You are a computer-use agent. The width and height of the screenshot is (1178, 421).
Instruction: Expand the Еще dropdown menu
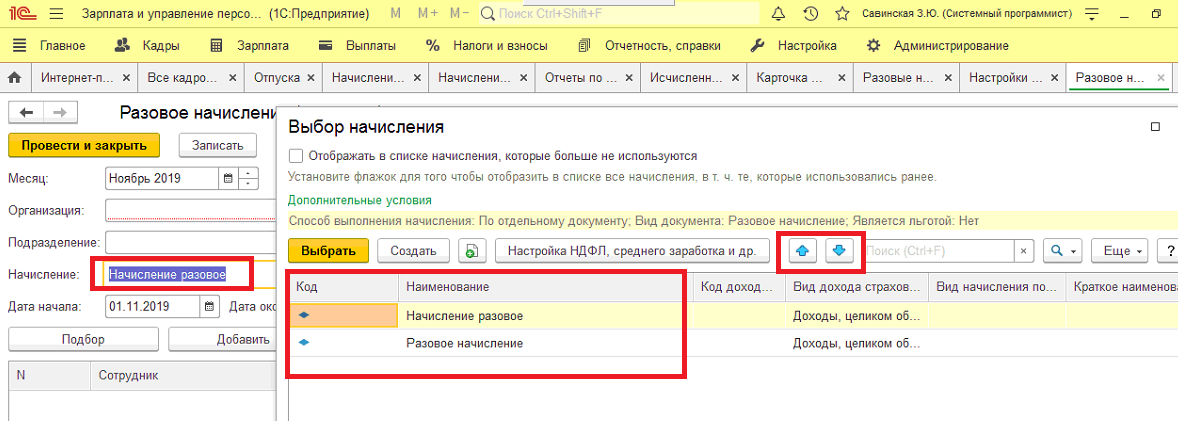click(1118, 250)
